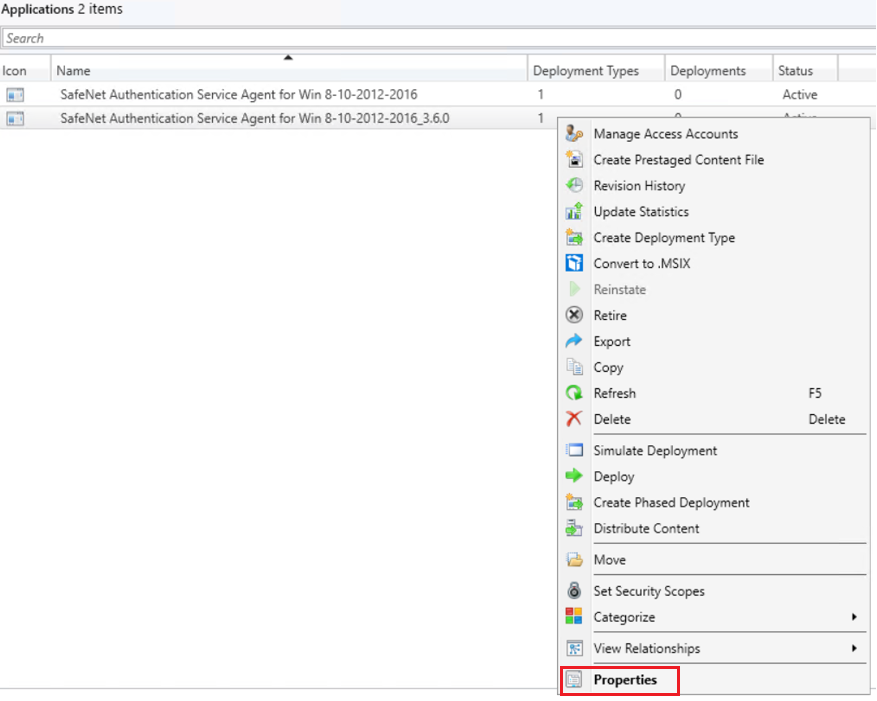Image resolution: width=877 pixels, height=701 pixels.
Task: Click Active status of first application
Action: click(x=800, y=95)
